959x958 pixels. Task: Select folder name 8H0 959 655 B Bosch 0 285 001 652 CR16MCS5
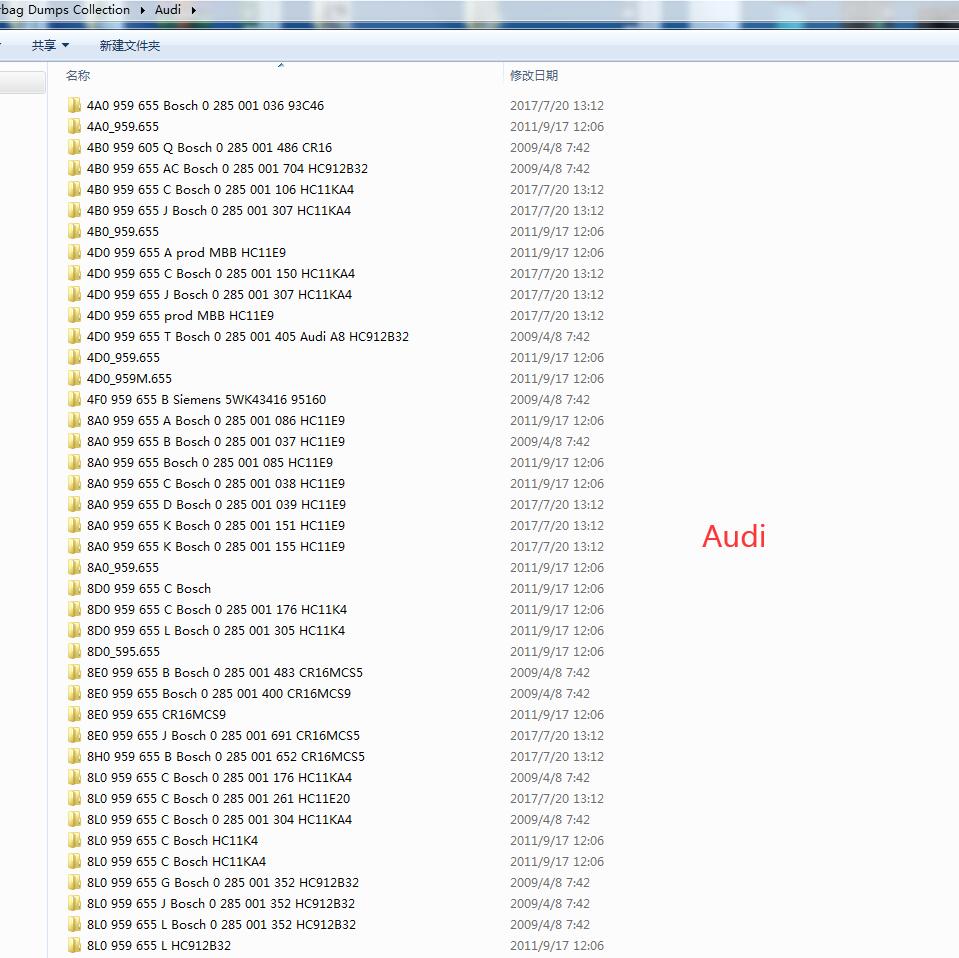226,756
